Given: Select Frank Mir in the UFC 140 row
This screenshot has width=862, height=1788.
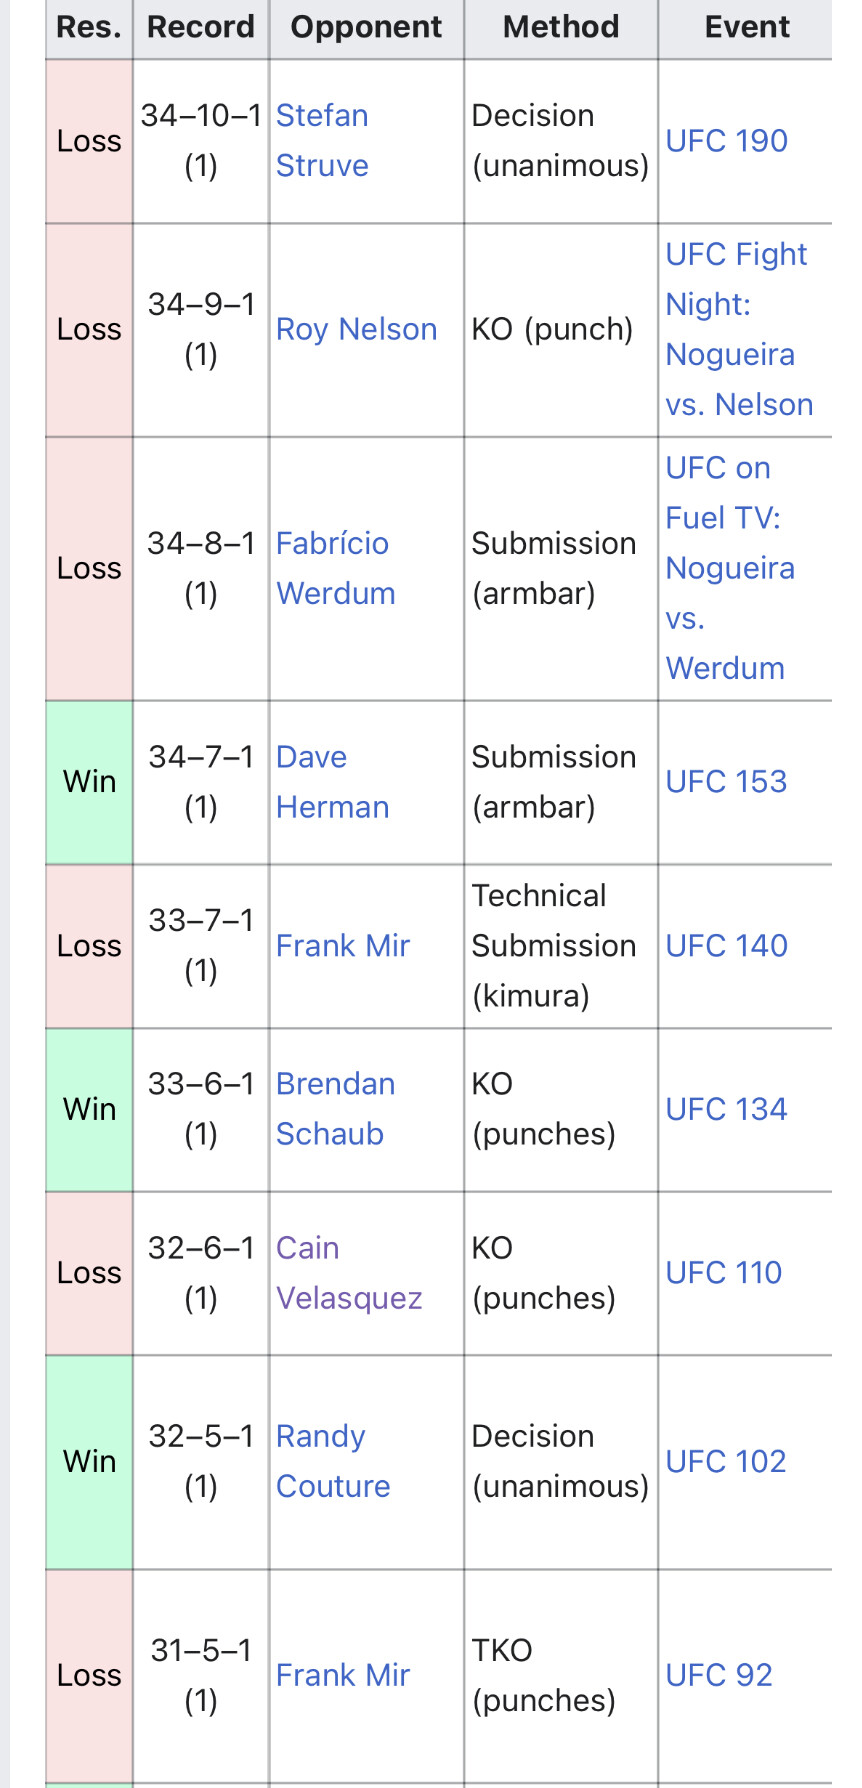Looking at the screenshot, I should pyautogui.click(x=343, y=945).
